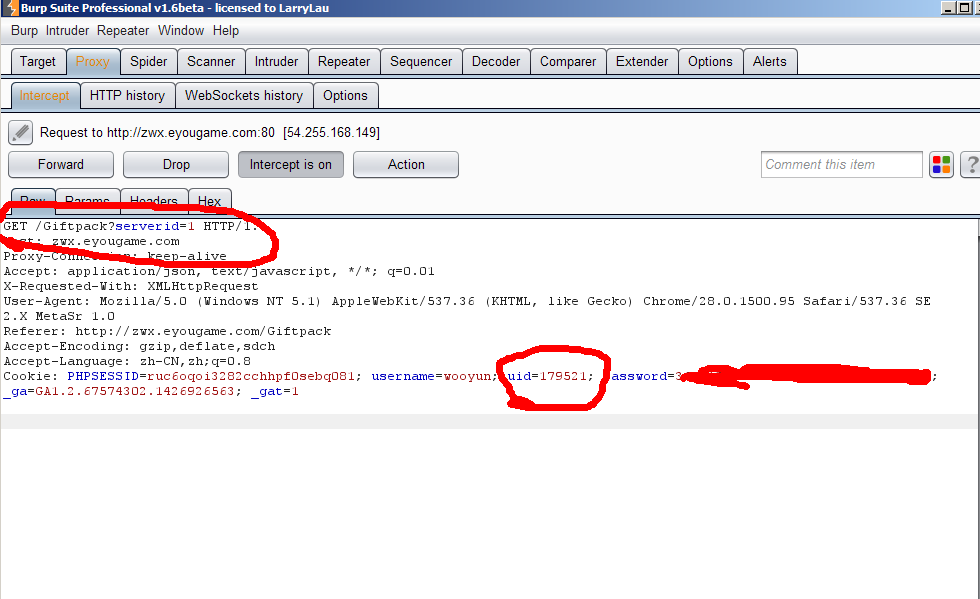This screenshot has height=599, width=980.
Task: Drop the intercepted request
Action: [x=176, y=164]
